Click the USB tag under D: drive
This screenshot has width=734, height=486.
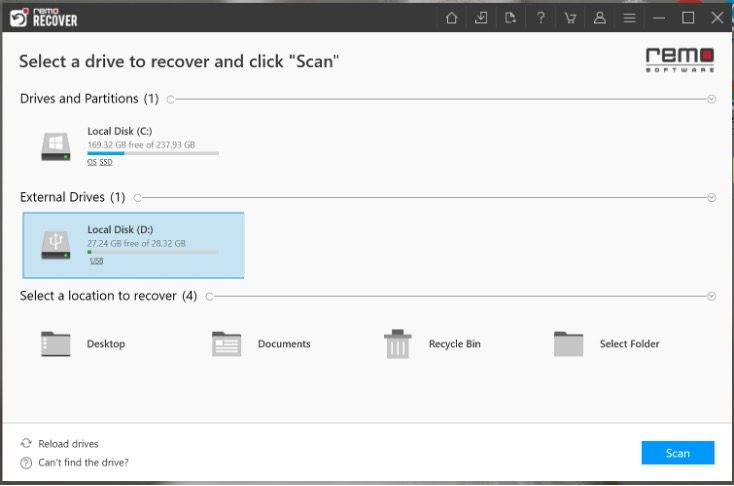click(x=96, y=261)
